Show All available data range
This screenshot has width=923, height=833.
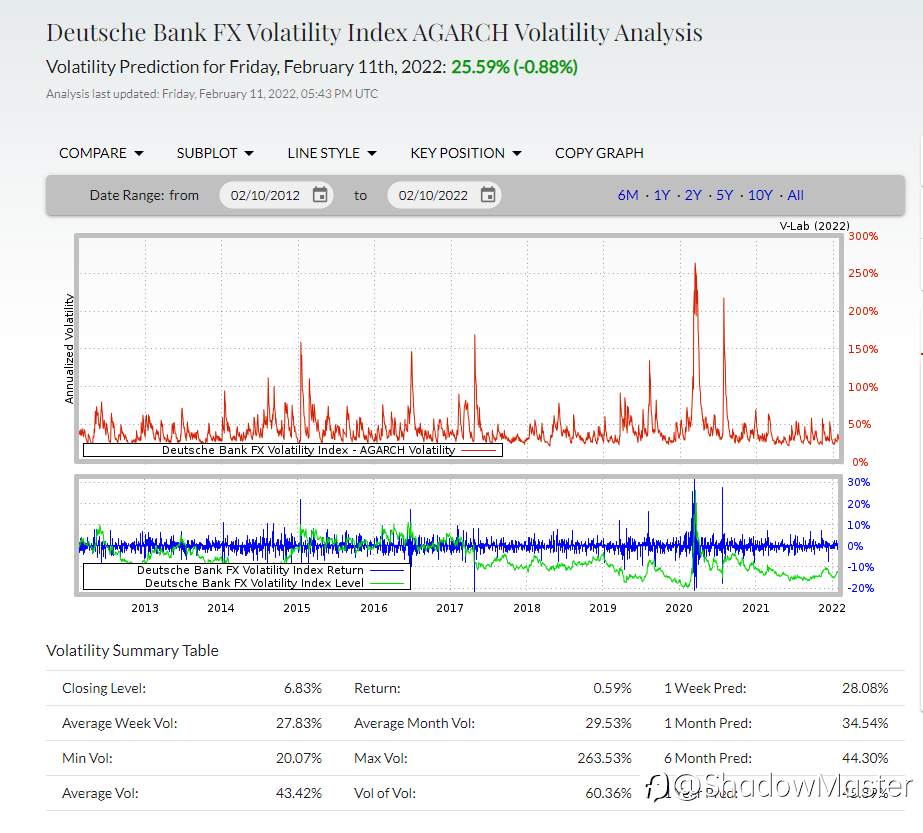795,195
